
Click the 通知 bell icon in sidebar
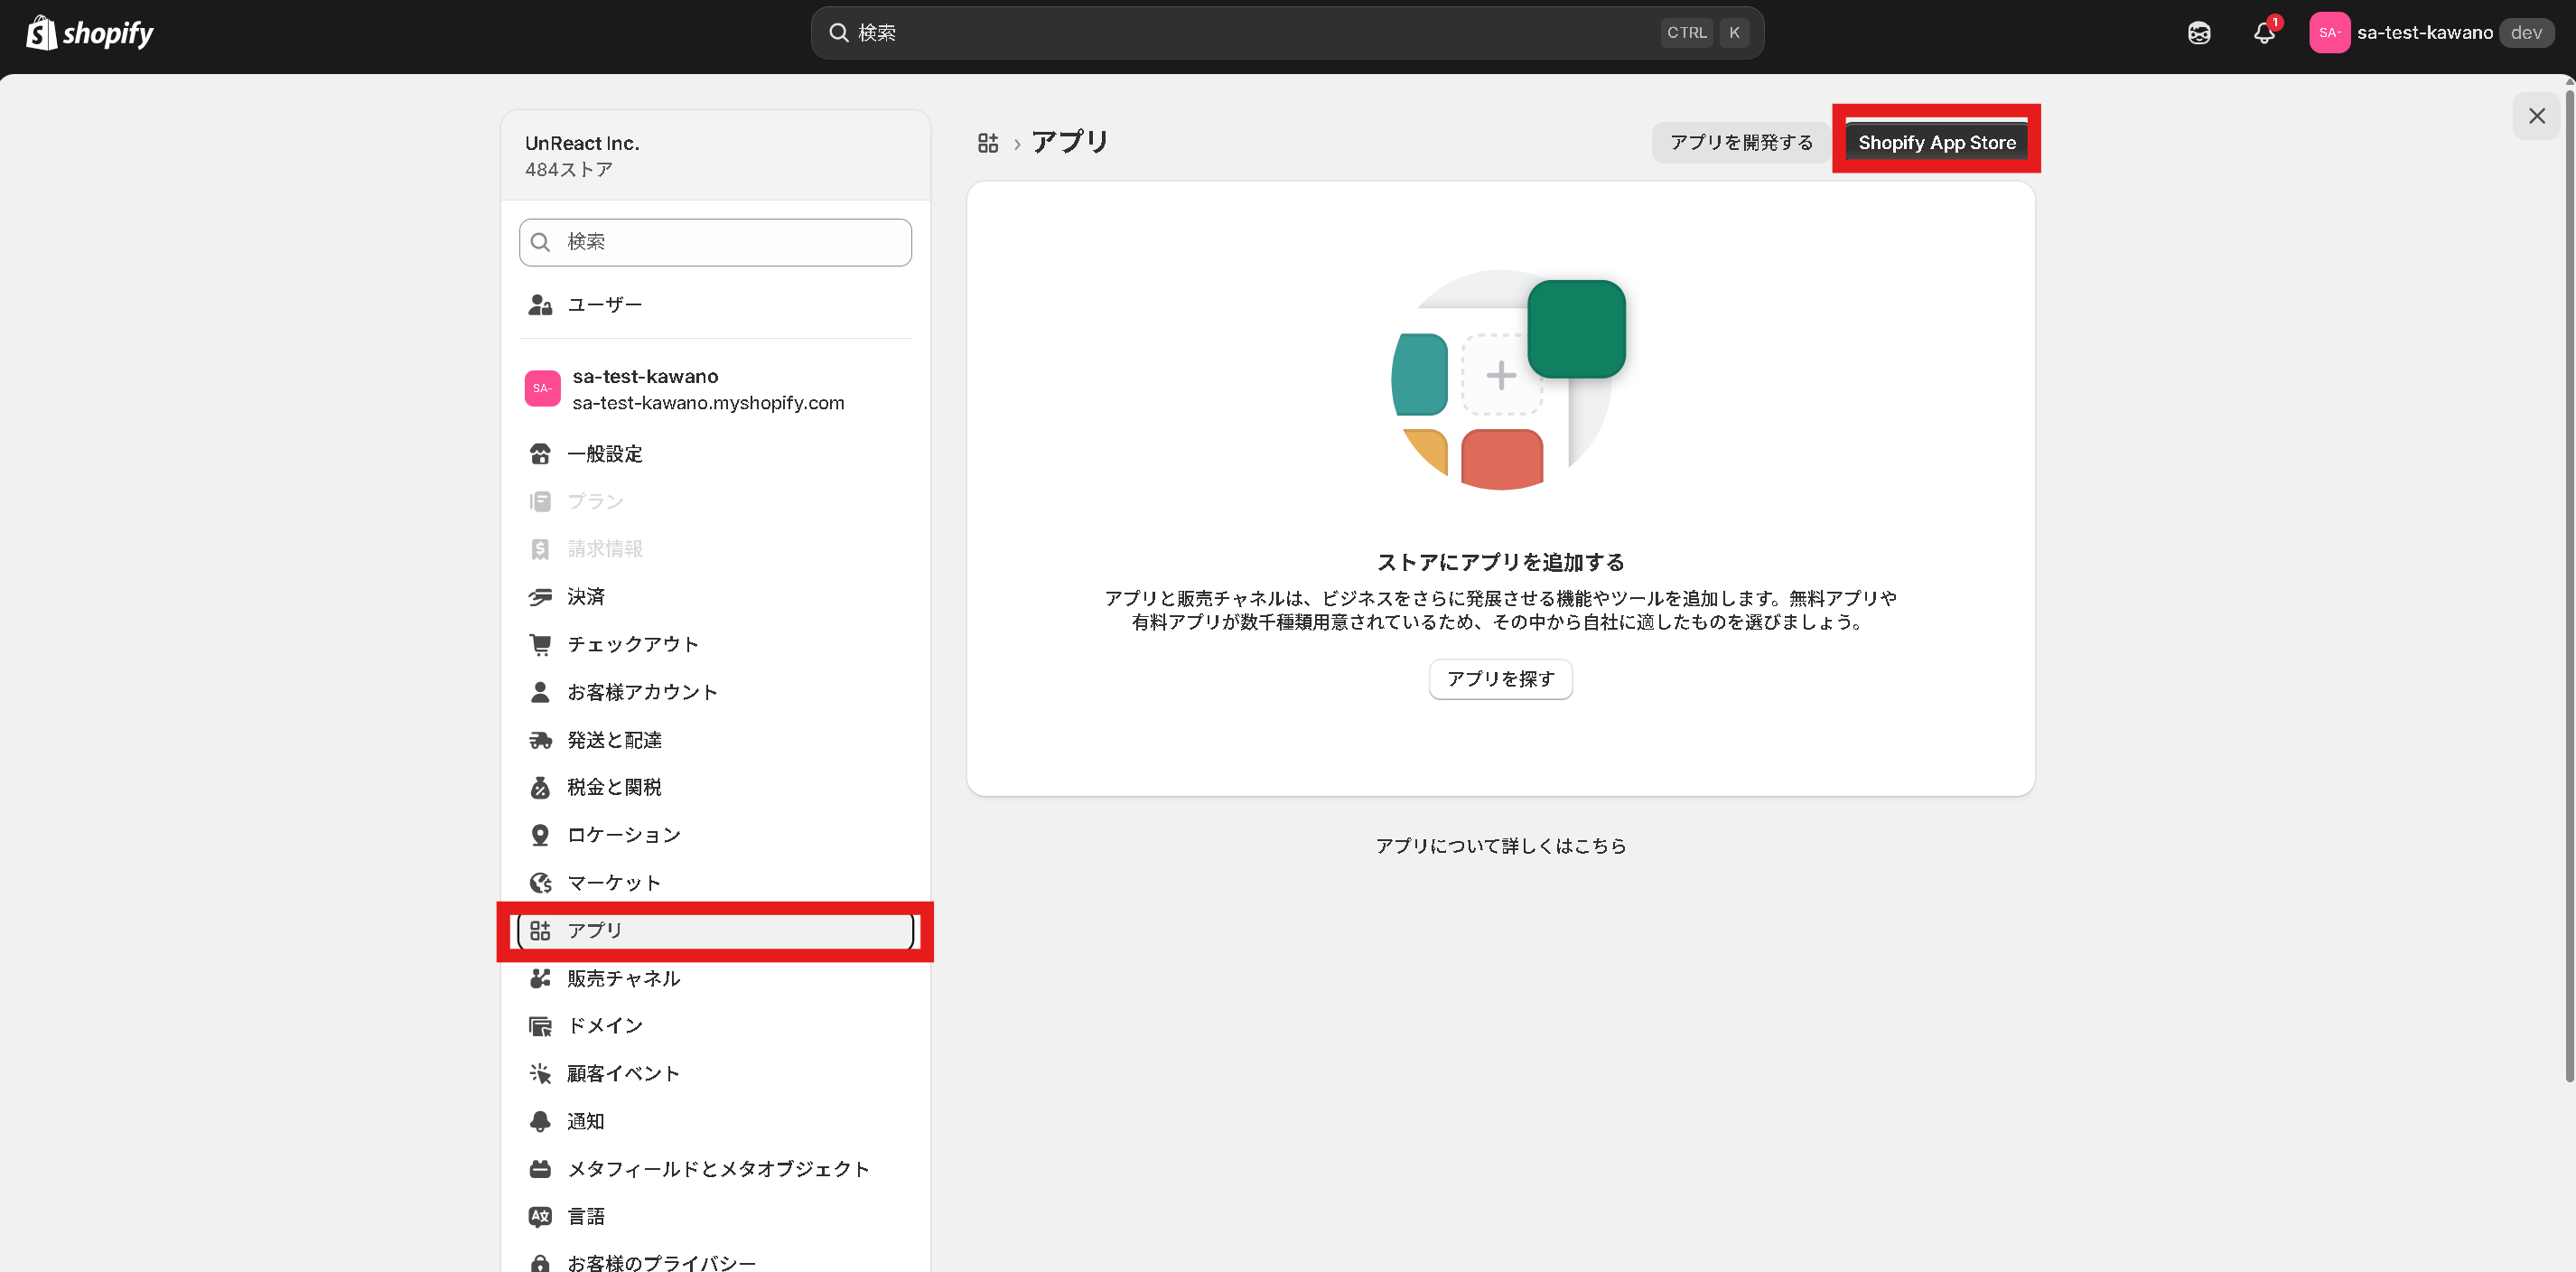point(540,1121)
